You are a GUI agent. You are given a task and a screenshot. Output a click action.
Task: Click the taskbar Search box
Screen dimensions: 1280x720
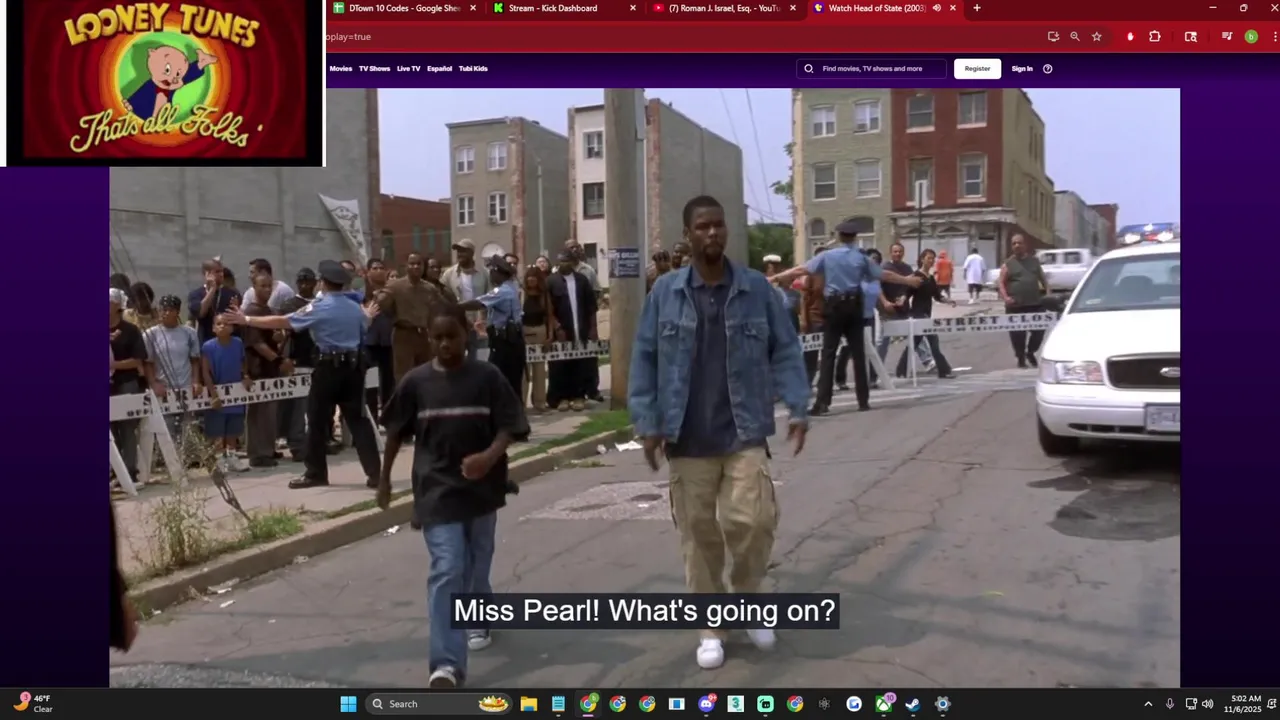(x=440, y=704)
